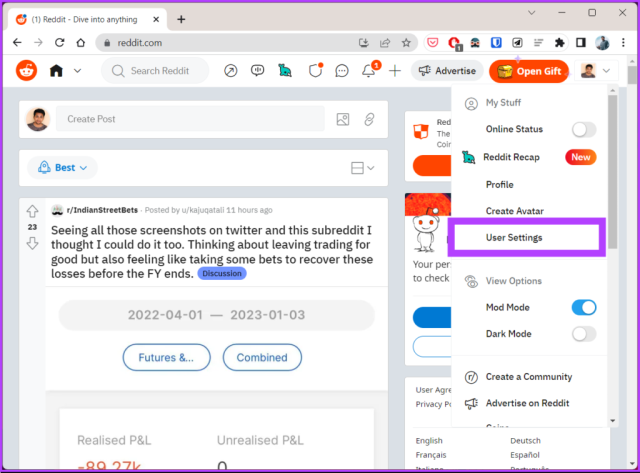This screenshot has height=473, width=640.
Task: Disable Mod Mode toggle
Action: [584, 308]
